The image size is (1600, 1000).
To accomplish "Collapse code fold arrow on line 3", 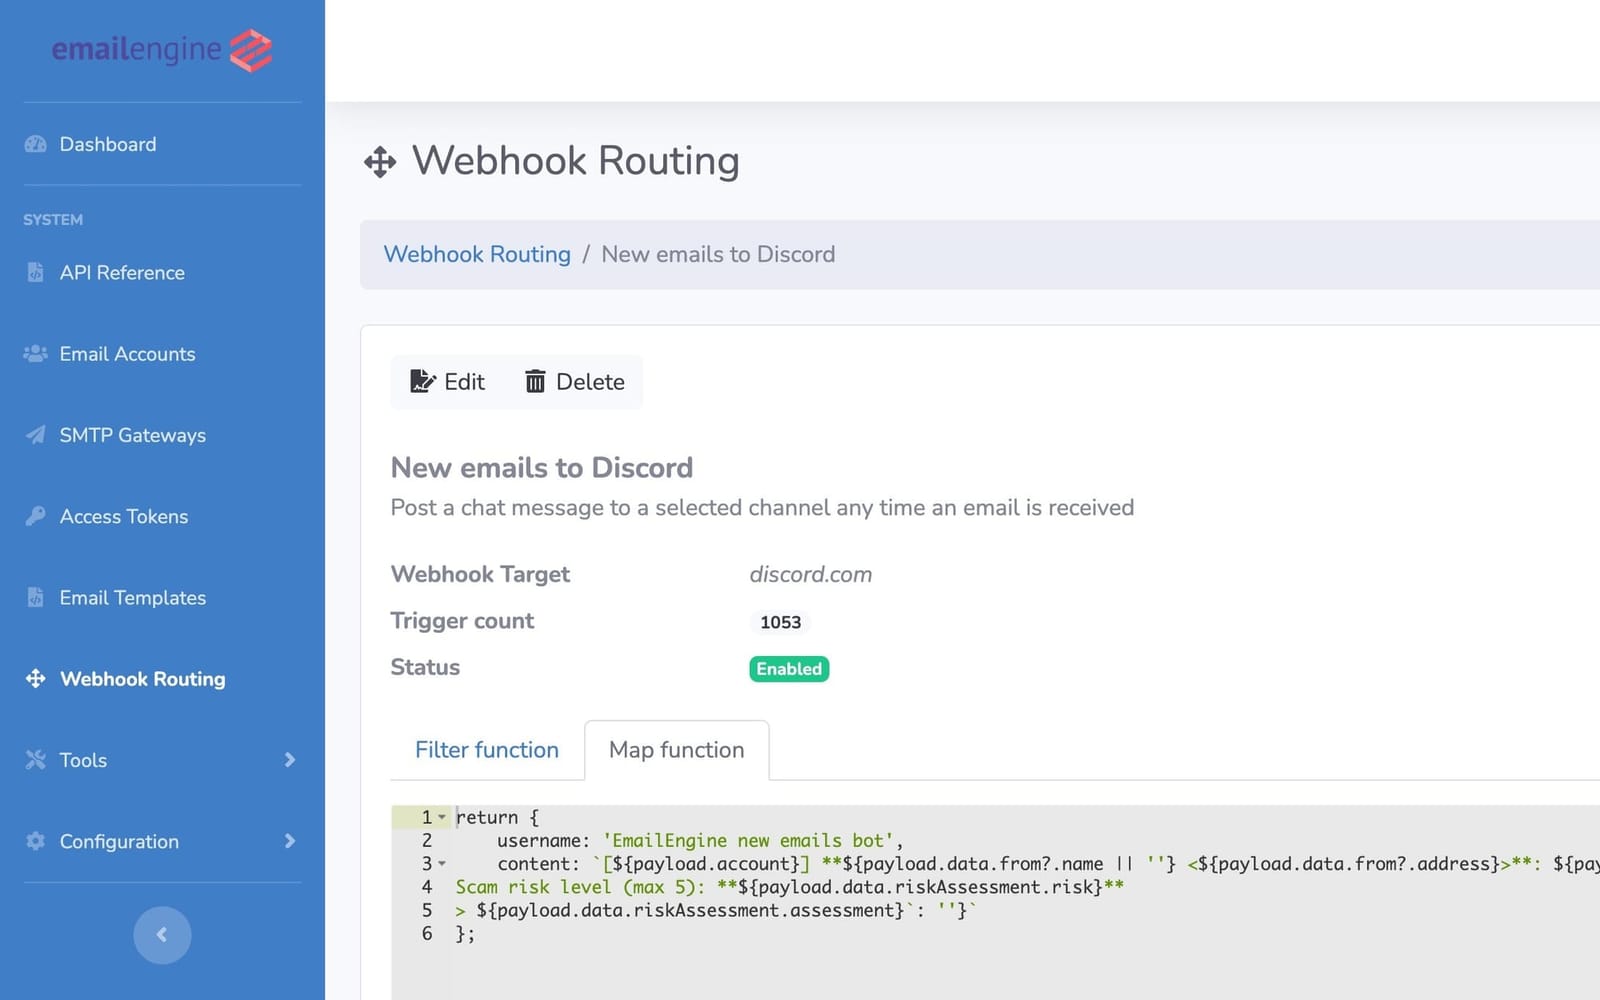I will point(443,864).
